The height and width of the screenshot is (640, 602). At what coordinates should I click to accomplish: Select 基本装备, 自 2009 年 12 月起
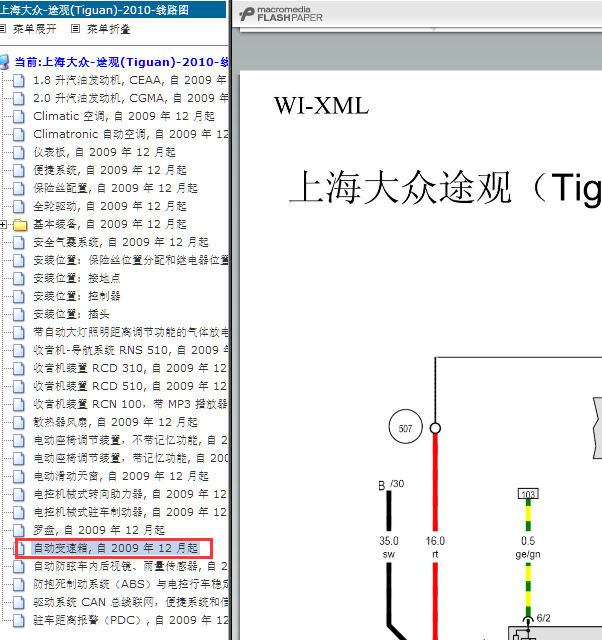click(110, 224)
